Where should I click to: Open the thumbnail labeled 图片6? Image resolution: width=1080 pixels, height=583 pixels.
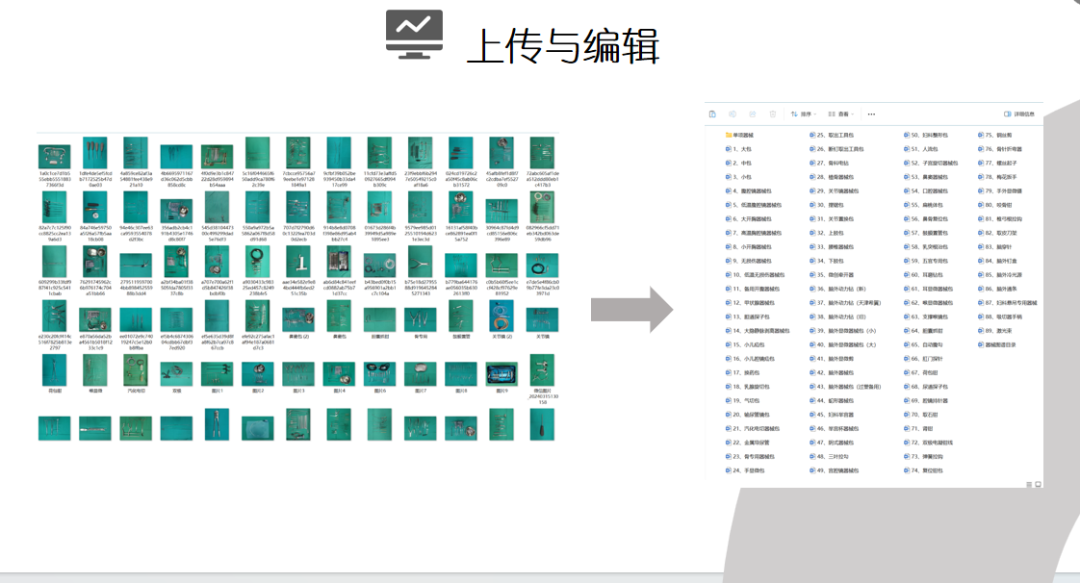coord(380,376)
